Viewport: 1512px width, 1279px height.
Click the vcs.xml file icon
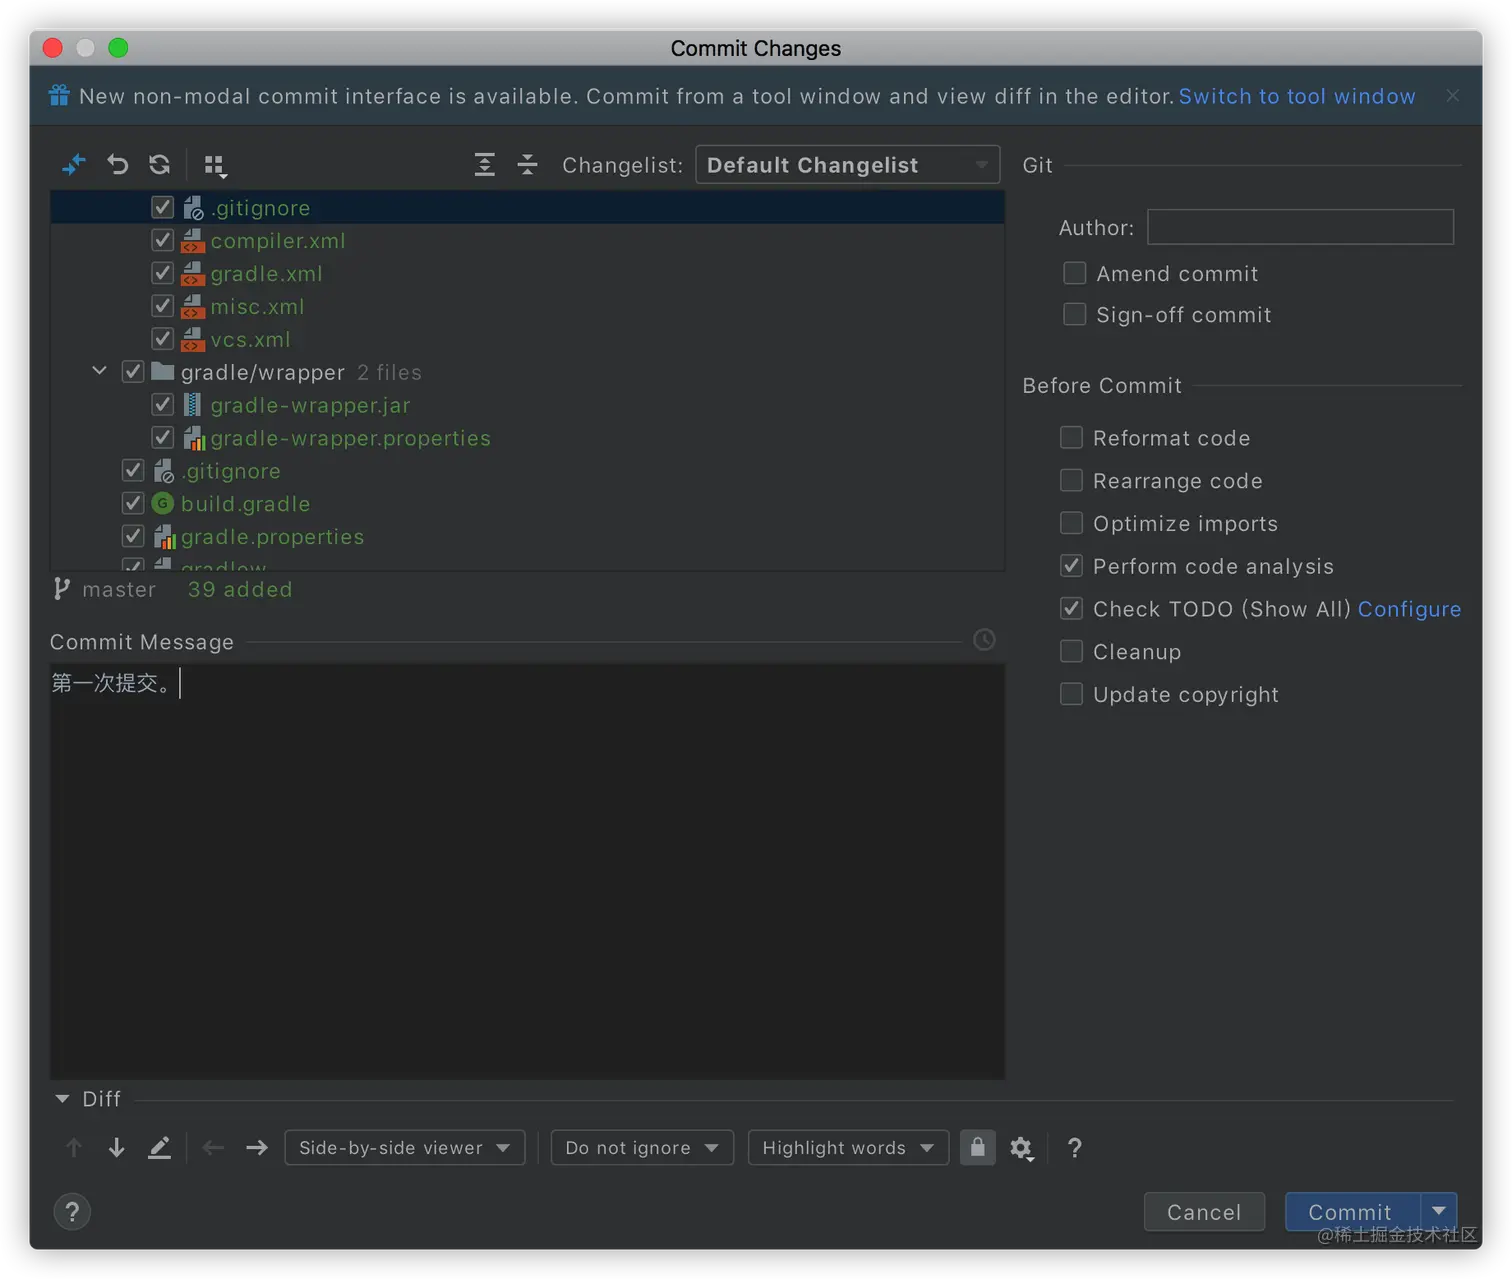click(x=193, y=339)
